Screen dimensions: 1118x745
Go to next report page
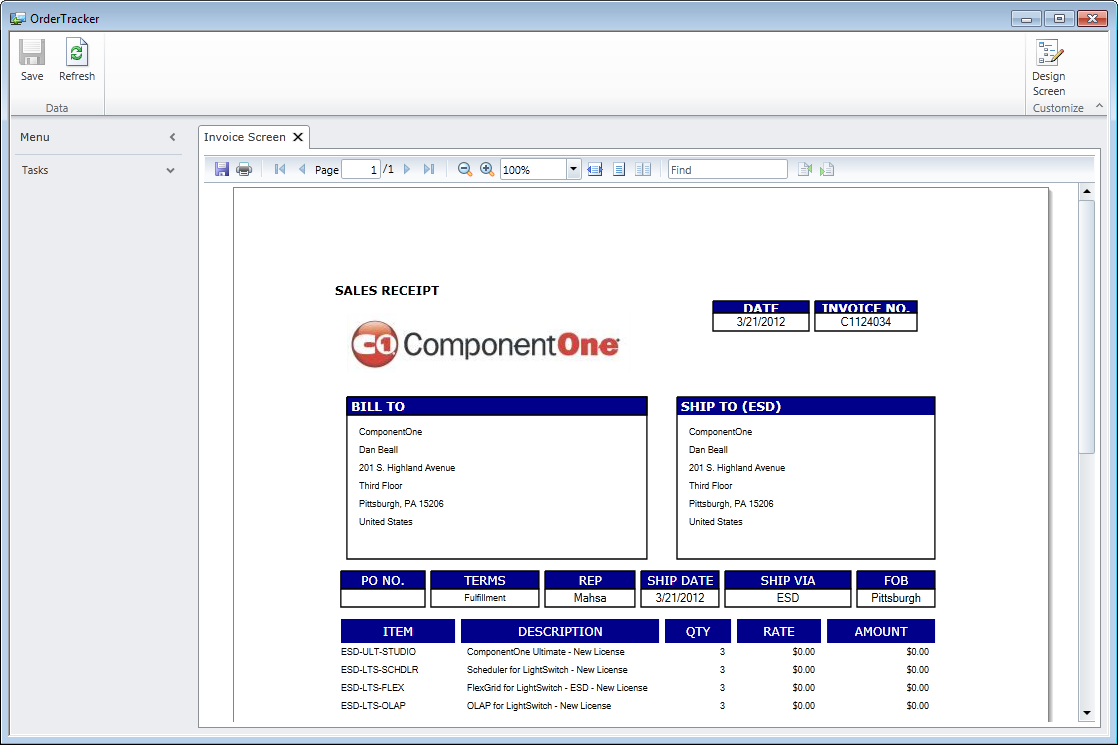click(x=407, y=169)
